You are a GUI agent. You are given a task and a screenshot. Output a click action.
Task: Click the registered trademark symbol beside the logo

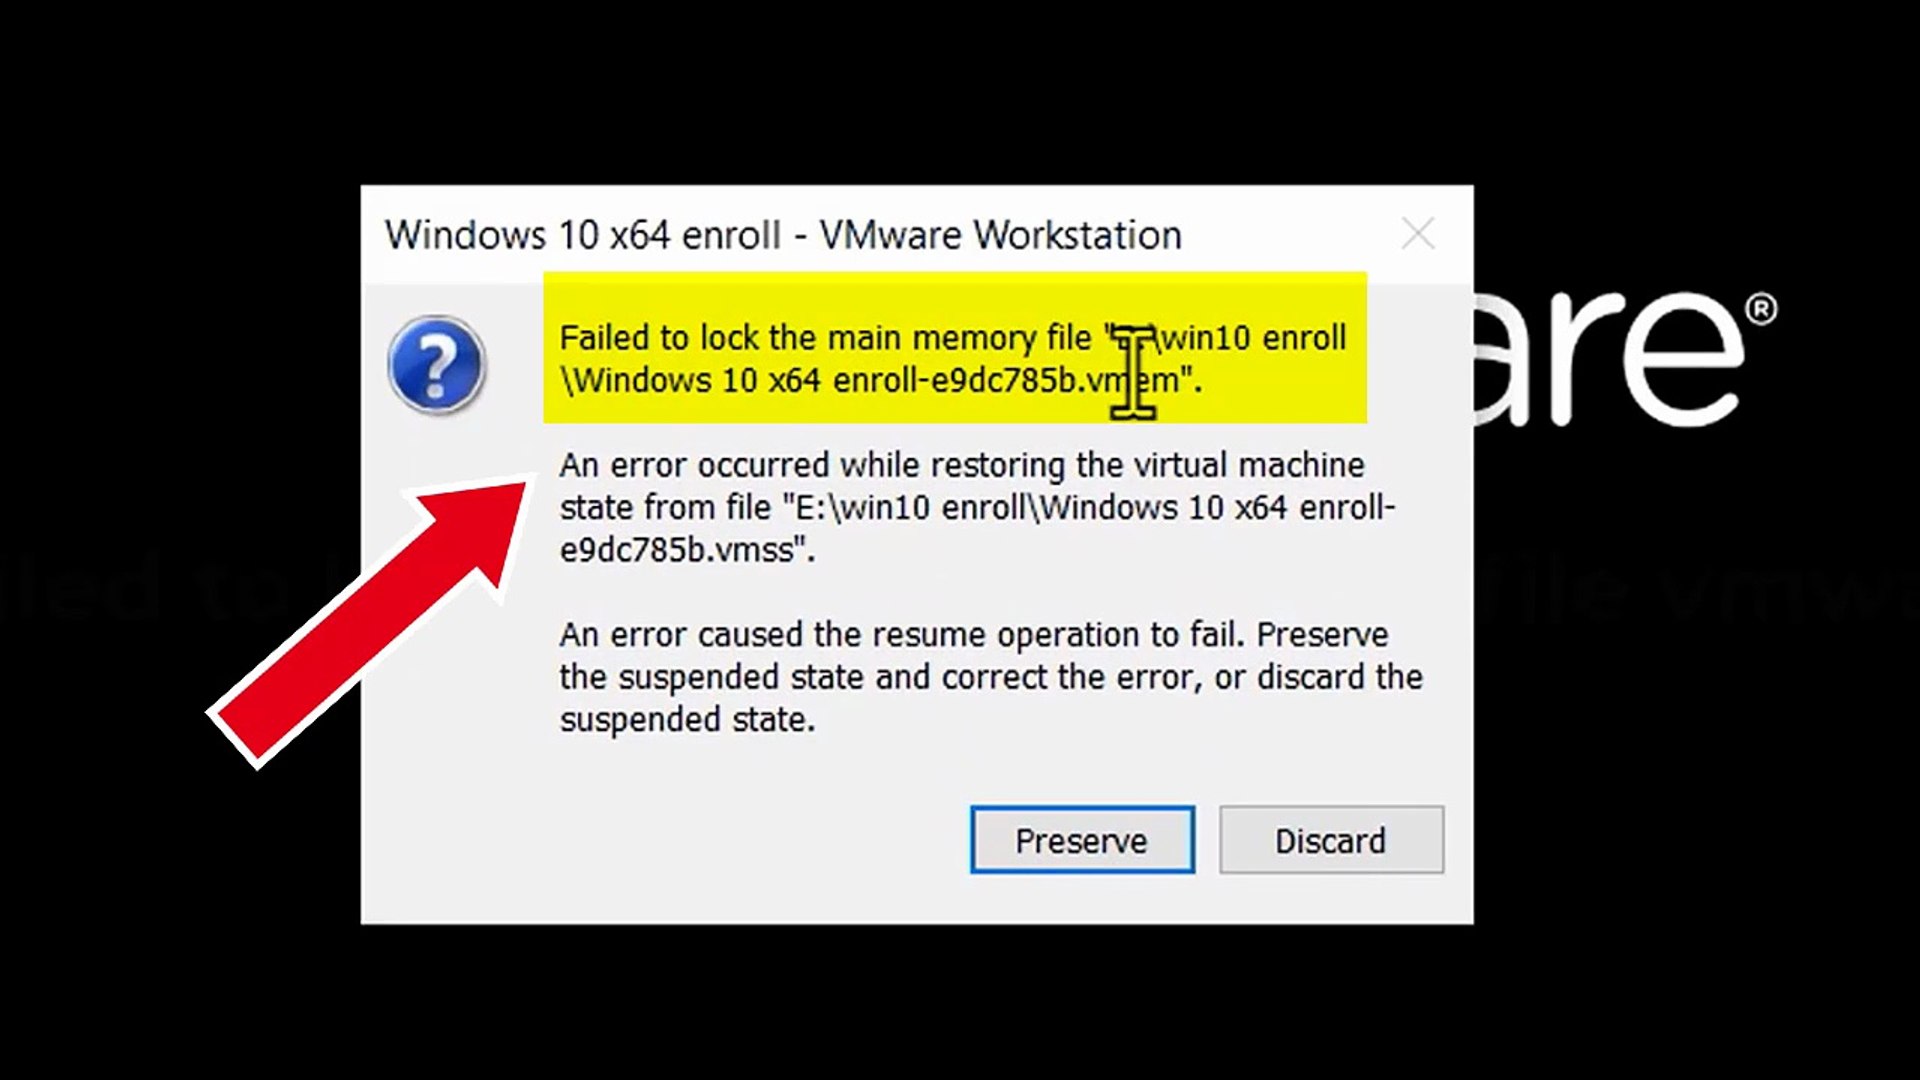coord(1761,309)
